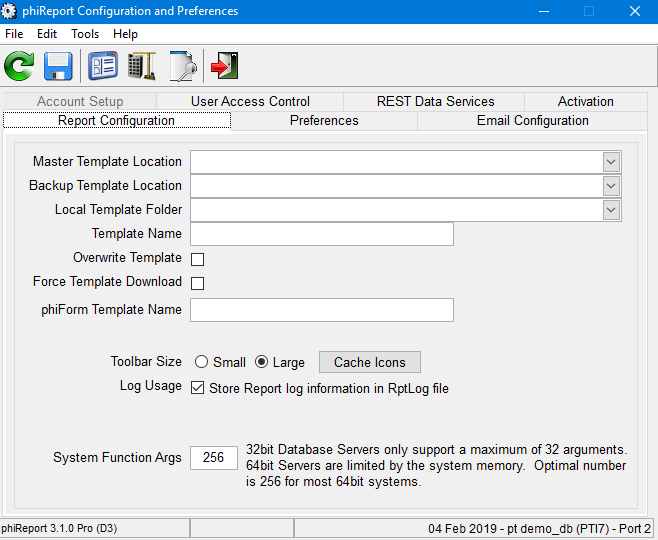Open the blue form layout toolbar icon

coord(103,66)
